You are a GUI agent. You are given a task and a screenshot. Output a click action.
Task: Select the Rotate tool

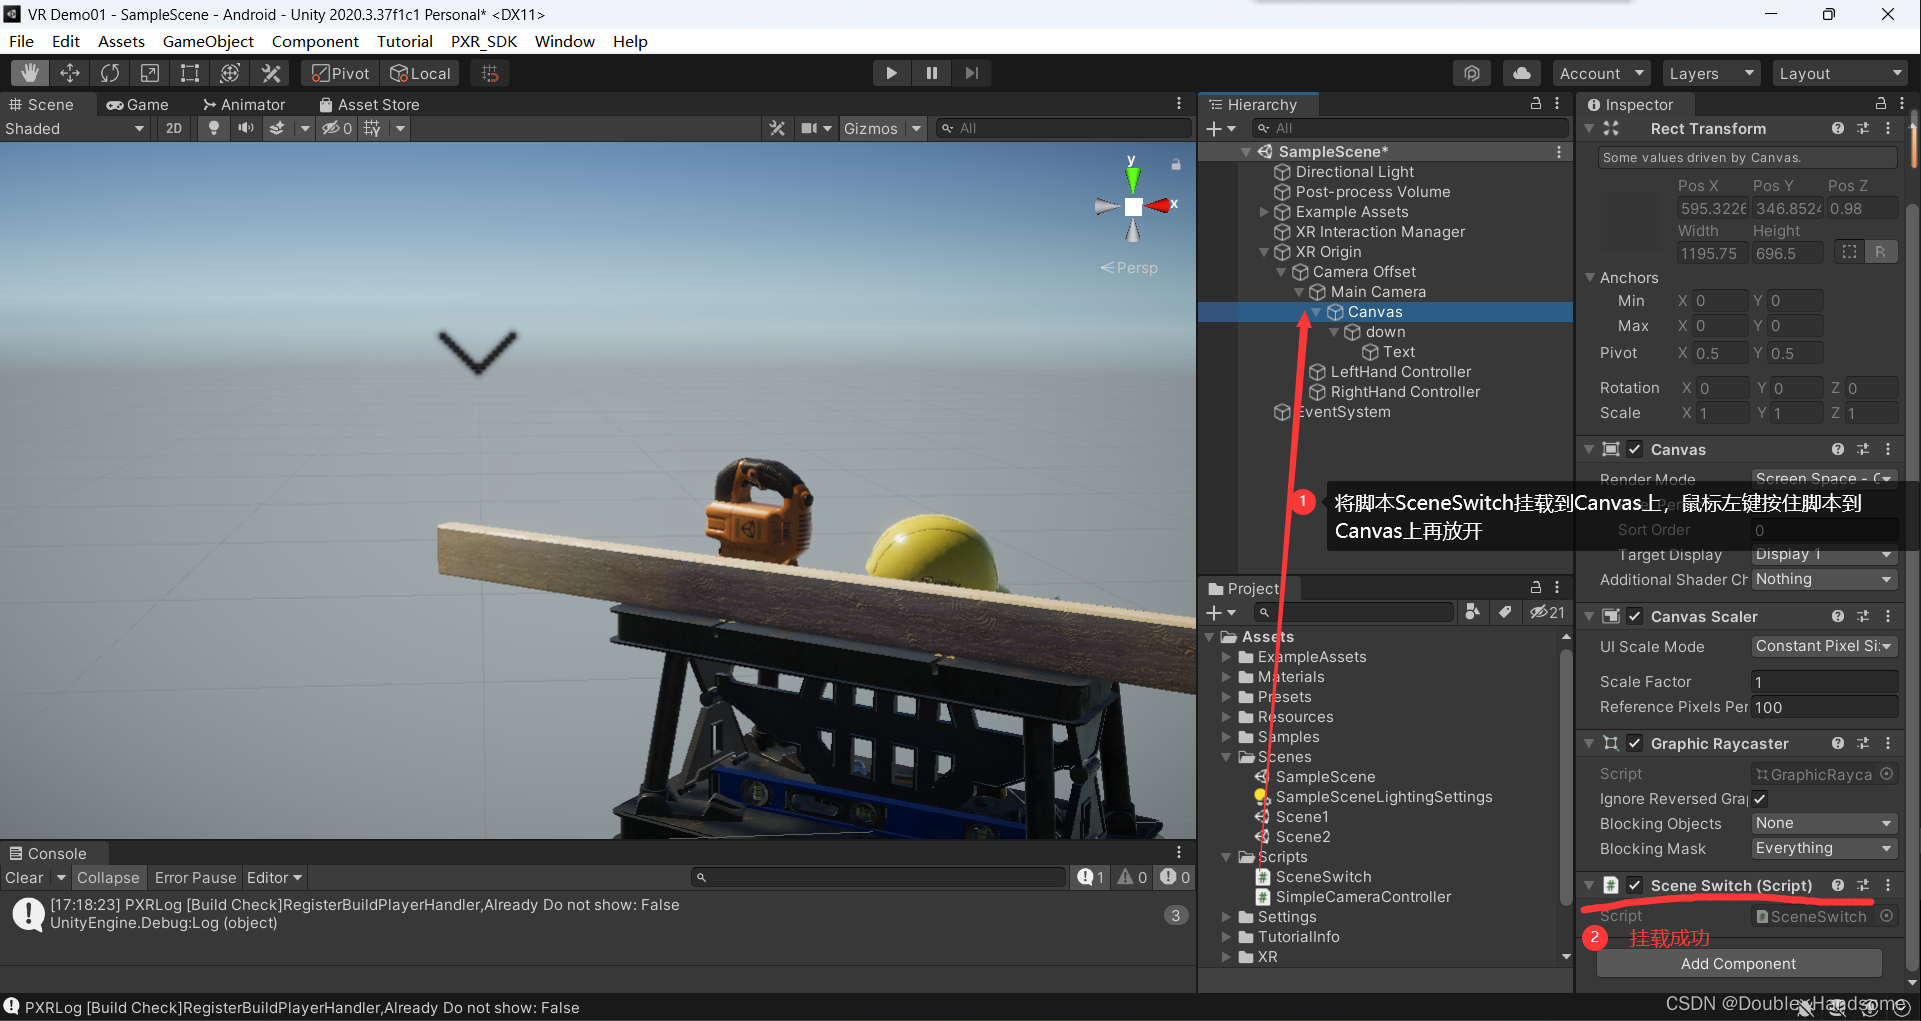[110, 73]
